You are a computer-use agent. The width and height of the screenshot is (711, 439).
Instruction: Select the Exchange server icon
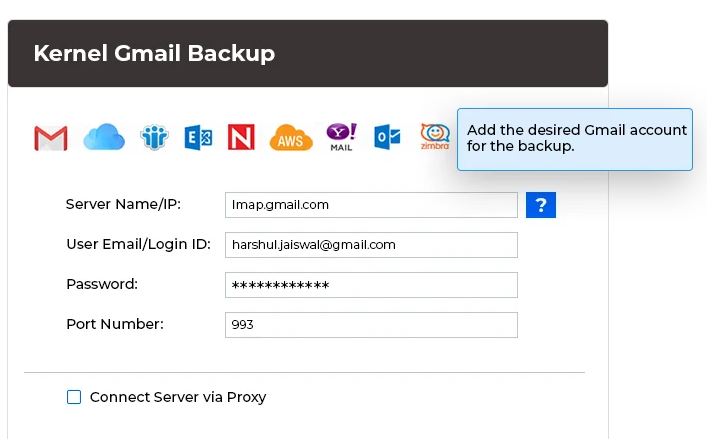198,137
